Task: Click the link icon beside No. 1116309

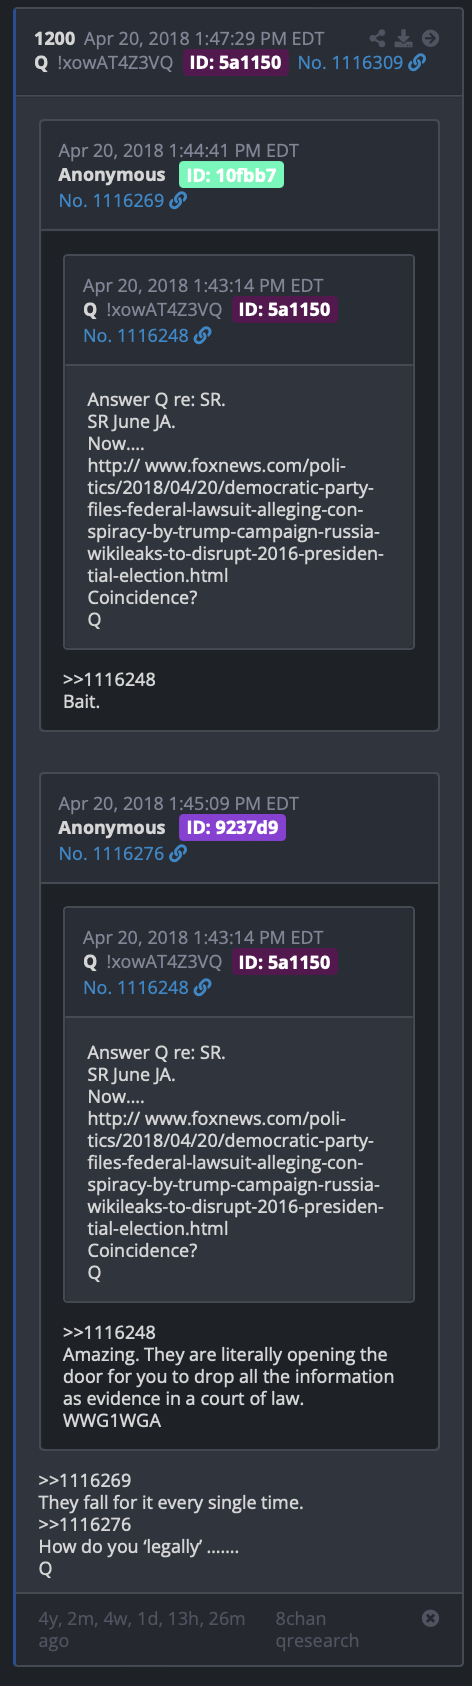Action: pos(417,62)
